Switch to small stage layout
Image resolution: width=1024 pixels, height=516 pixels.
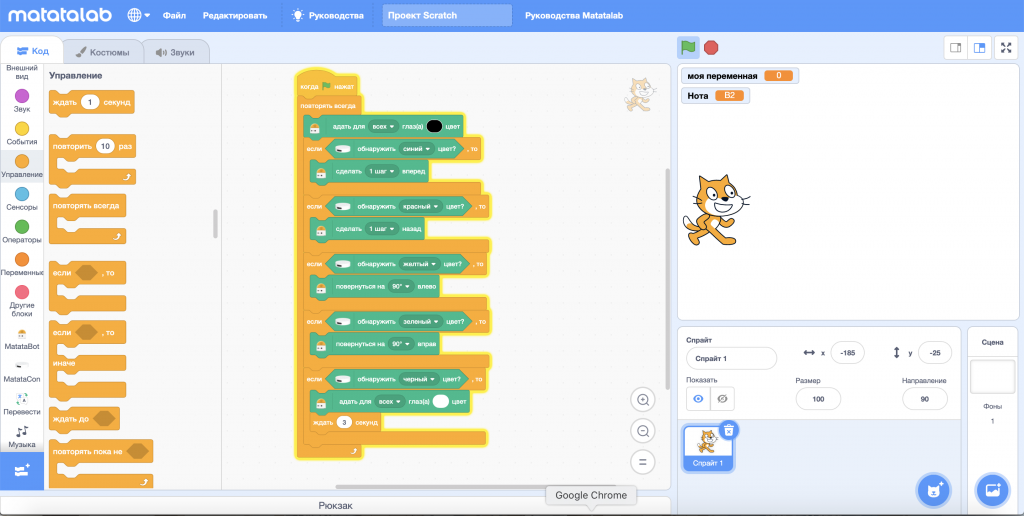(x=955, y=47)
